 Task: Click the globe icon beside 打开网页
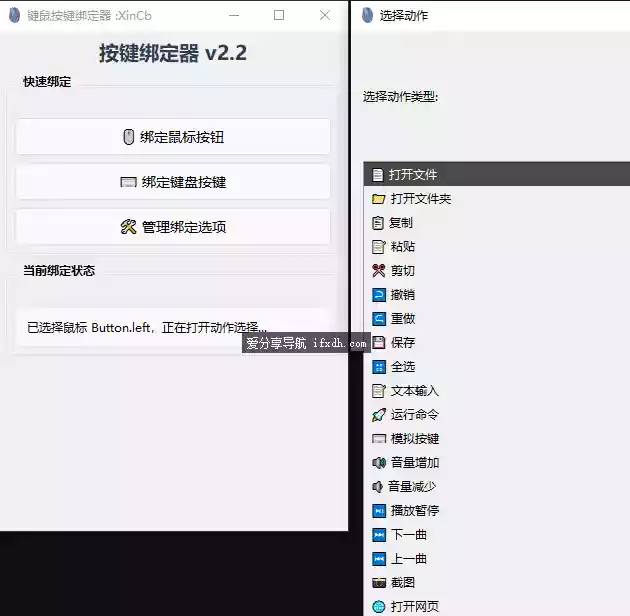pyautogui.click(x=378, y=606)
